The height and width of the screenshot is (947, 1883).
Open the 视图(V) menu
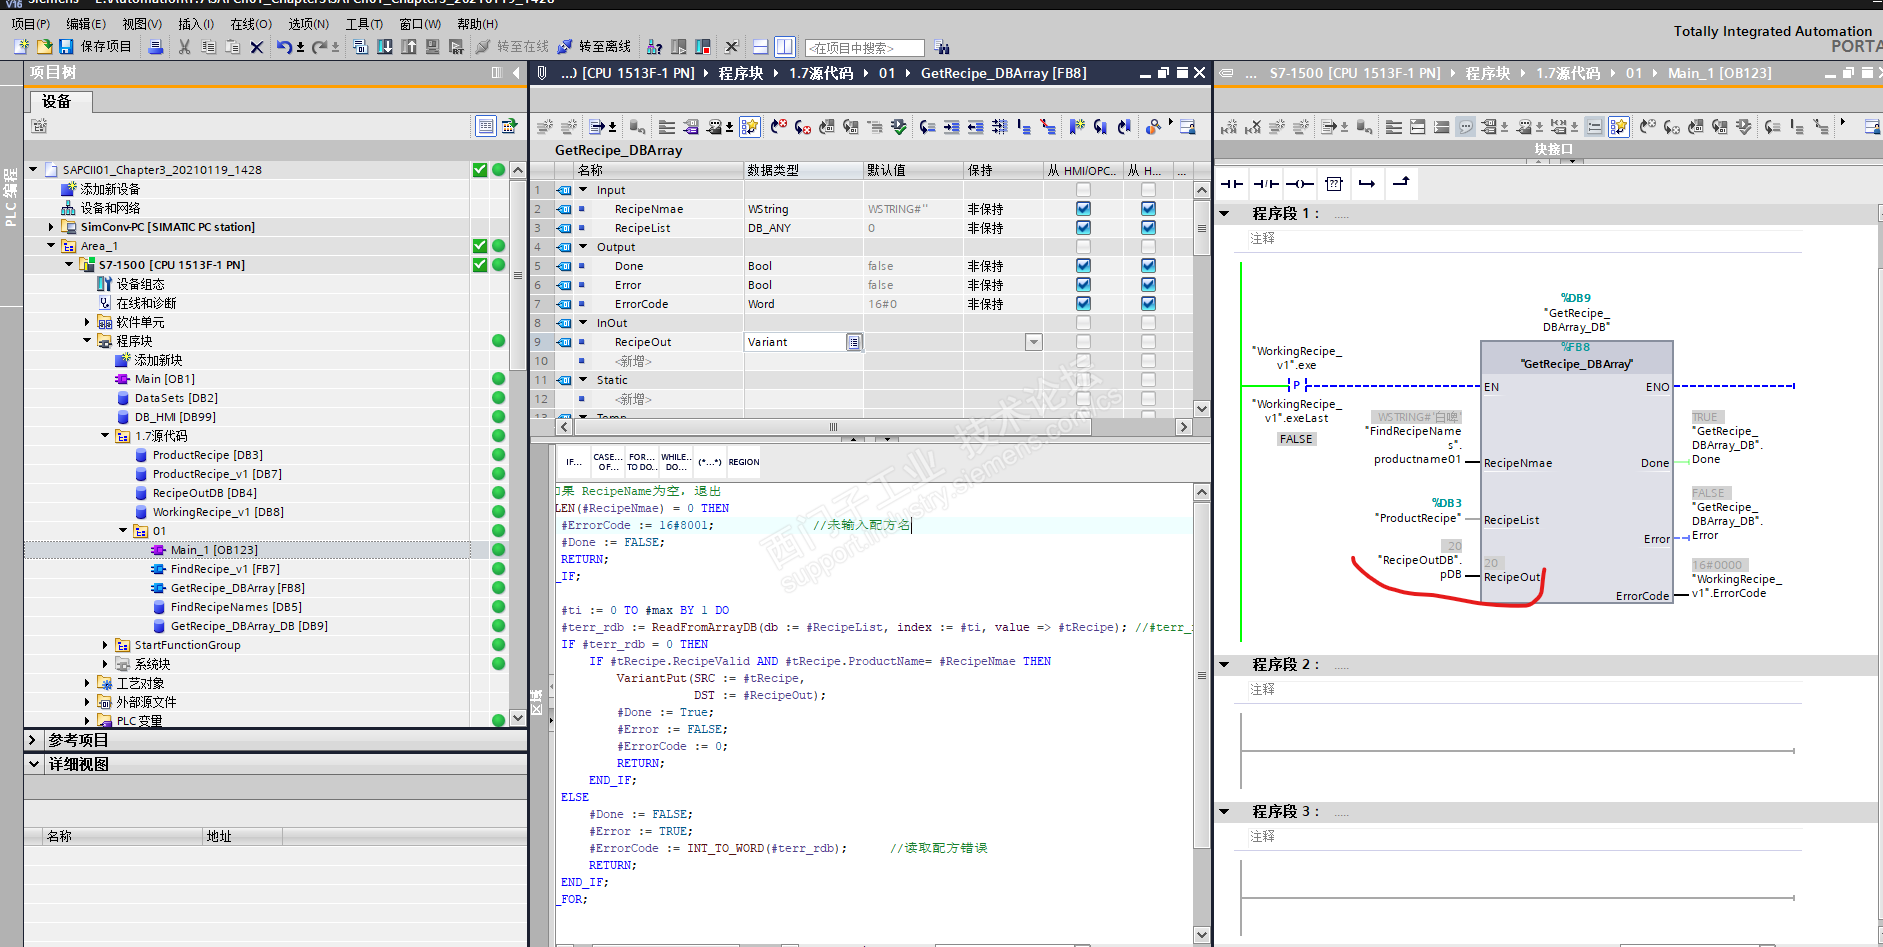[x=141, y=24]
